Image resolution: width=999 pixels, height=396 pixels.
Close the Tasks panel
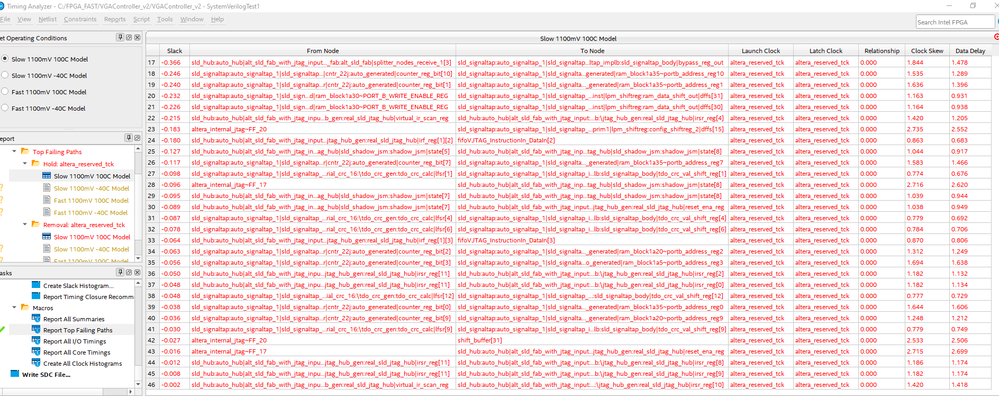click(x=137, y=272)
